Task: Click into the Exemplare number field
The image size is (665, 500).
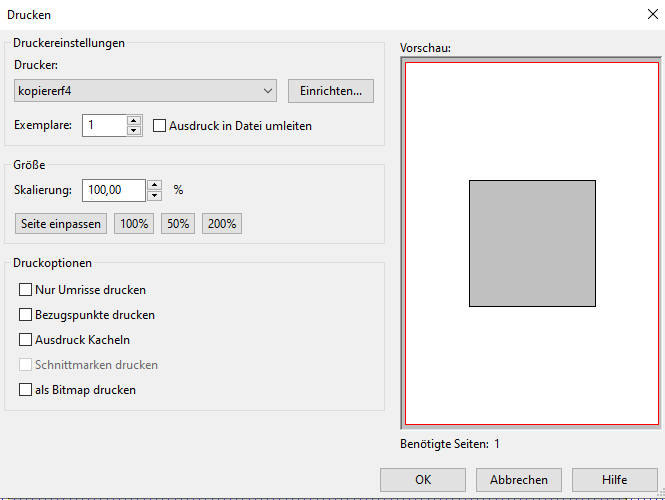Action: point(105,126)
